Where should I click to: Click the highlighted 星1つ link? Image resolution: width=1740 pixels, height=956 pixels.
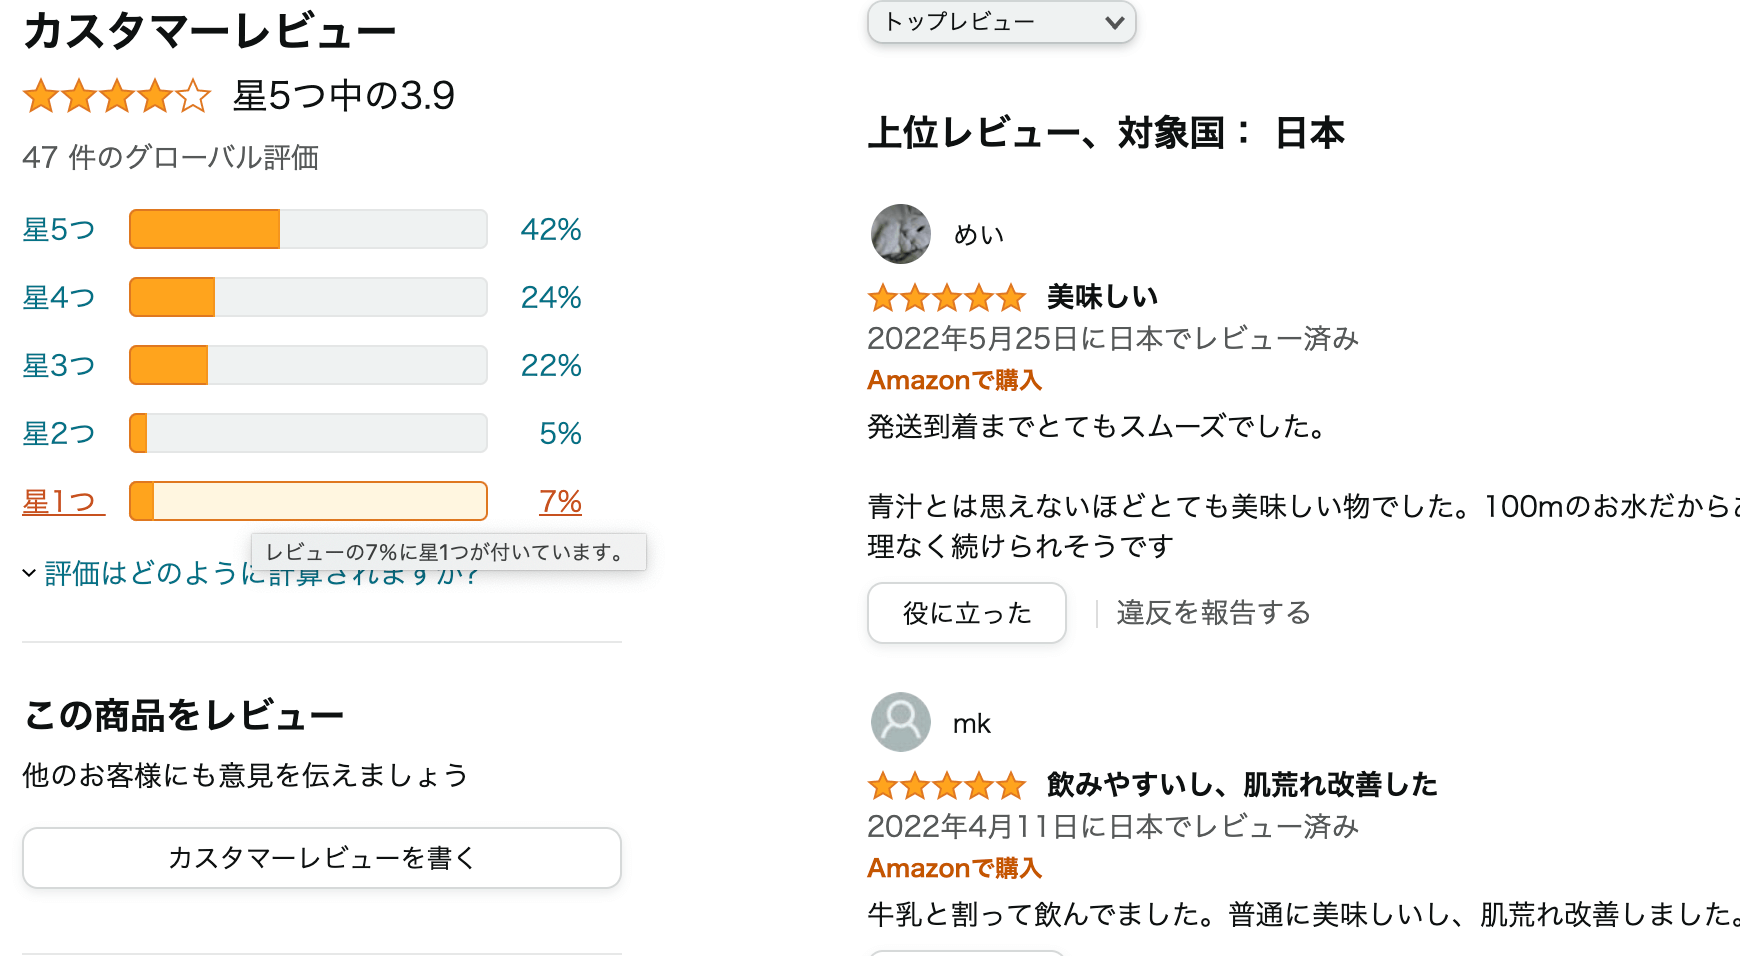(63, 501)
